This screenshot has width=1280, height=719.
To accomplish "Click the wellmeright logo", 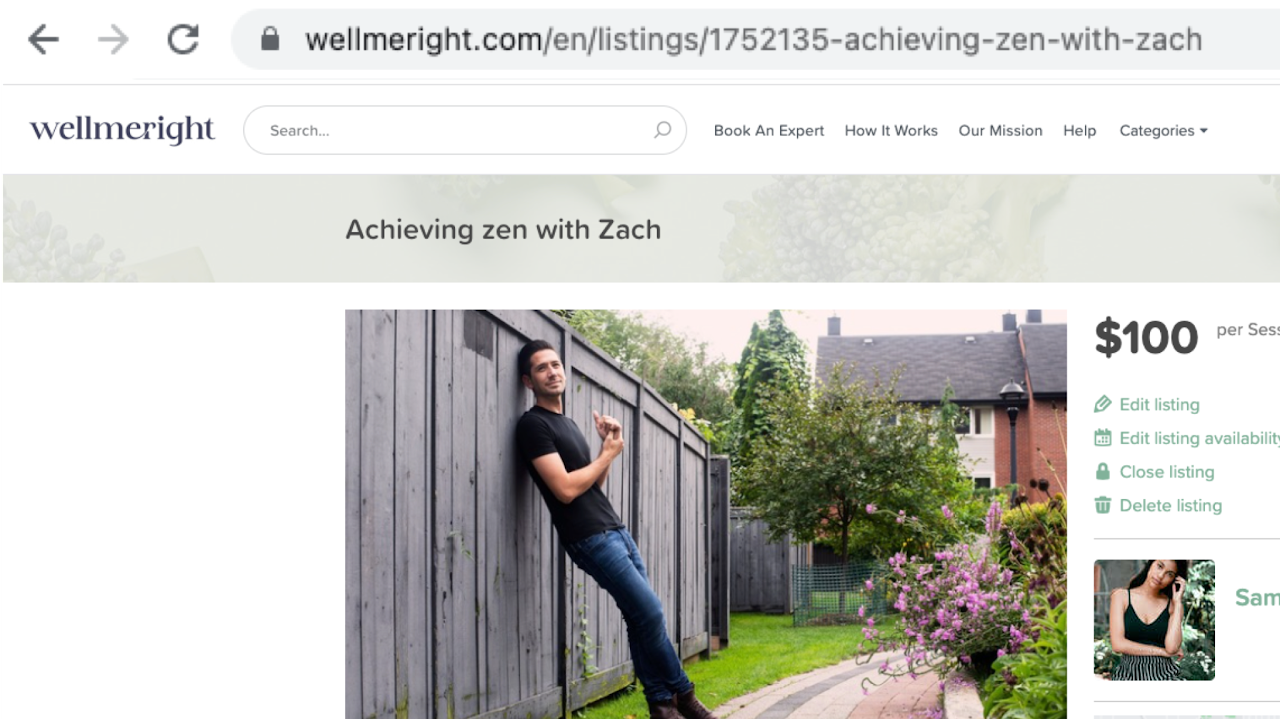I will click(x=122, y=130).
